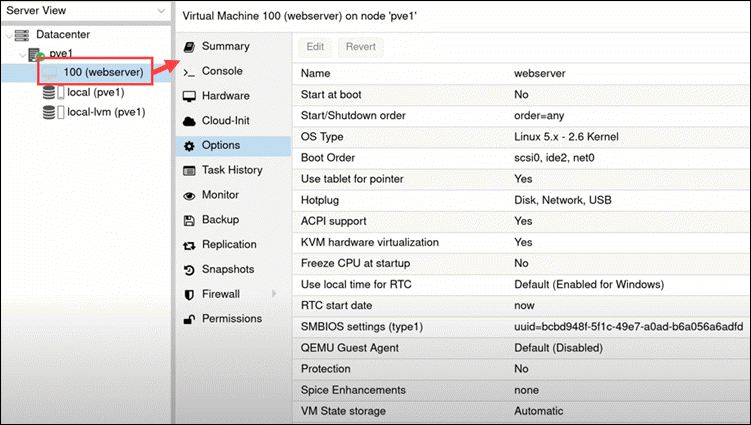
Task: Open the Task History tab label
Action: pos(232,170)
